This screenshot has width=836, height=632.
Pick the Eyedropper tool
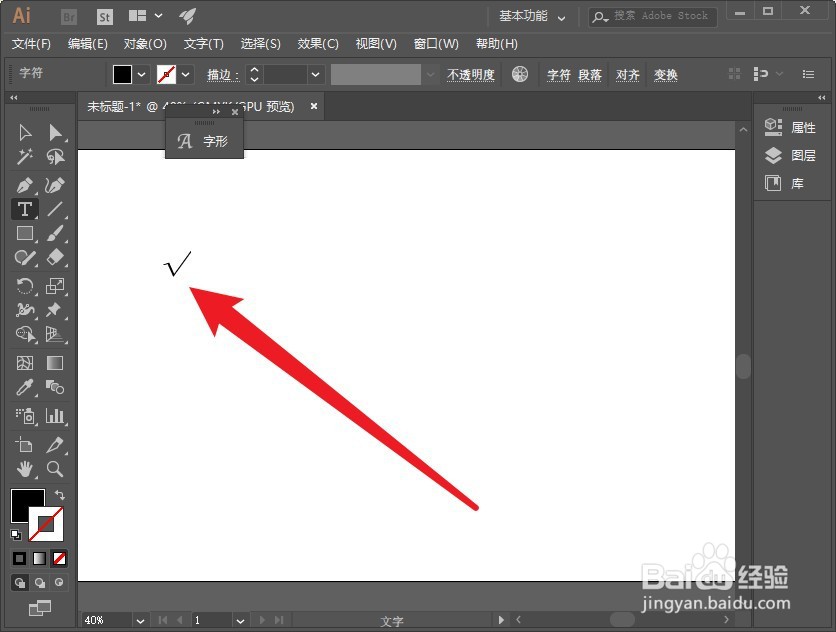tap(25, 387)
